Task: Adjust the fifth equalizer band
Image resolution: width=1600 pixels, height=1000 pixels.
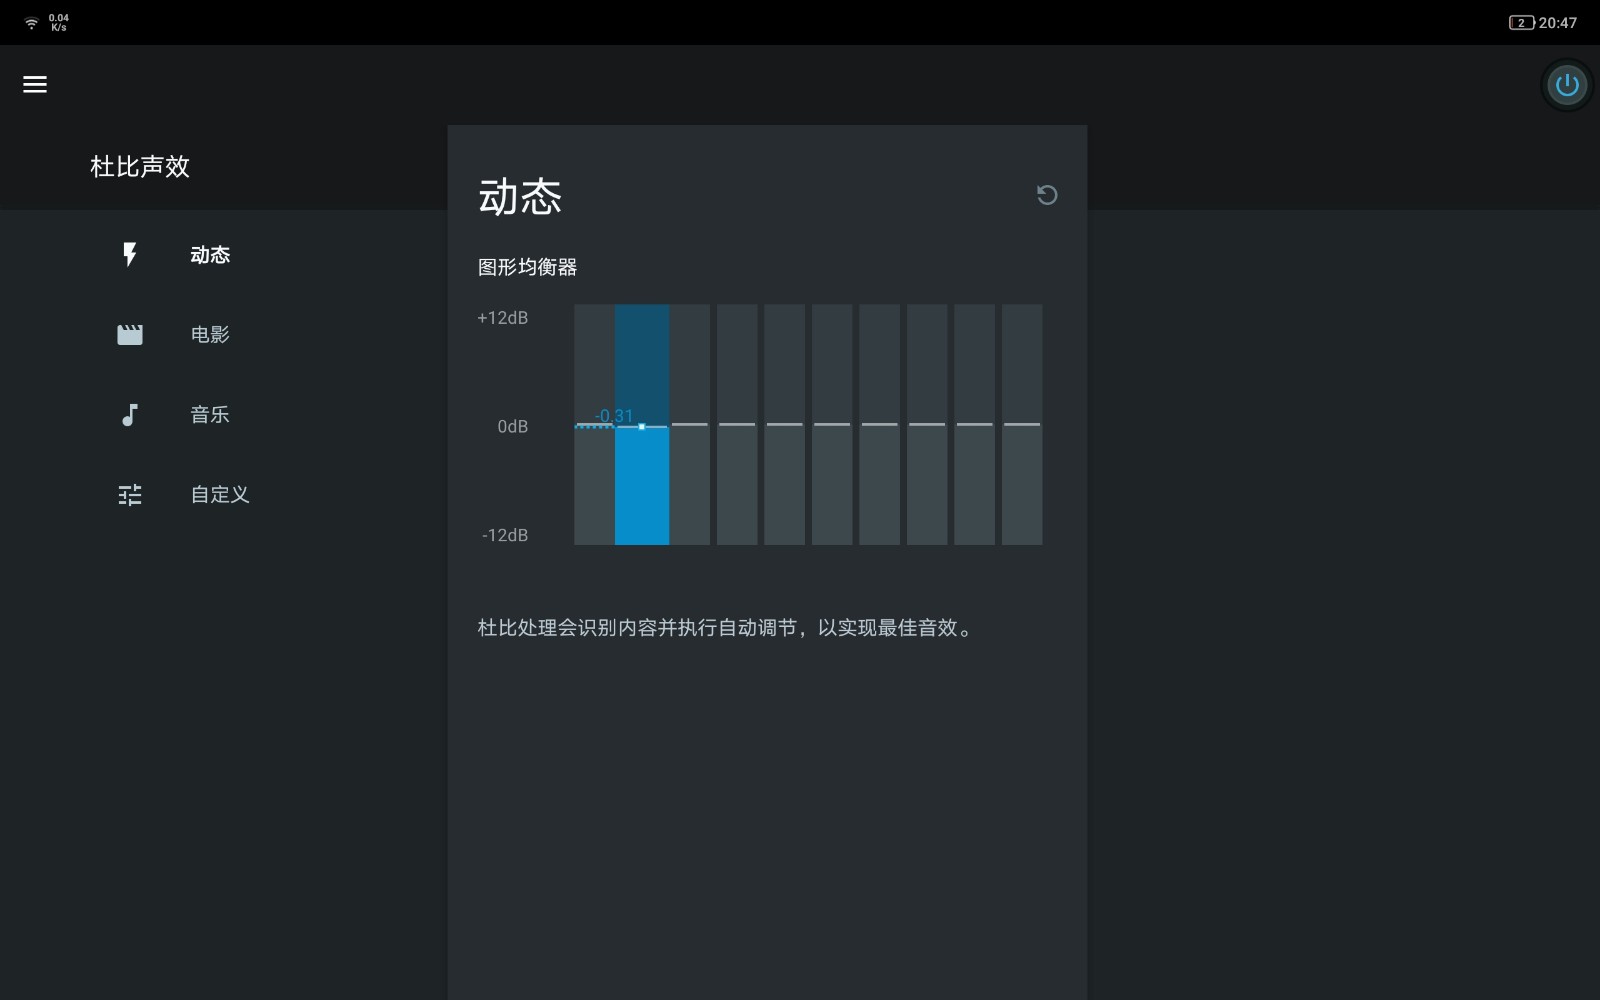Action: (785, 425)
